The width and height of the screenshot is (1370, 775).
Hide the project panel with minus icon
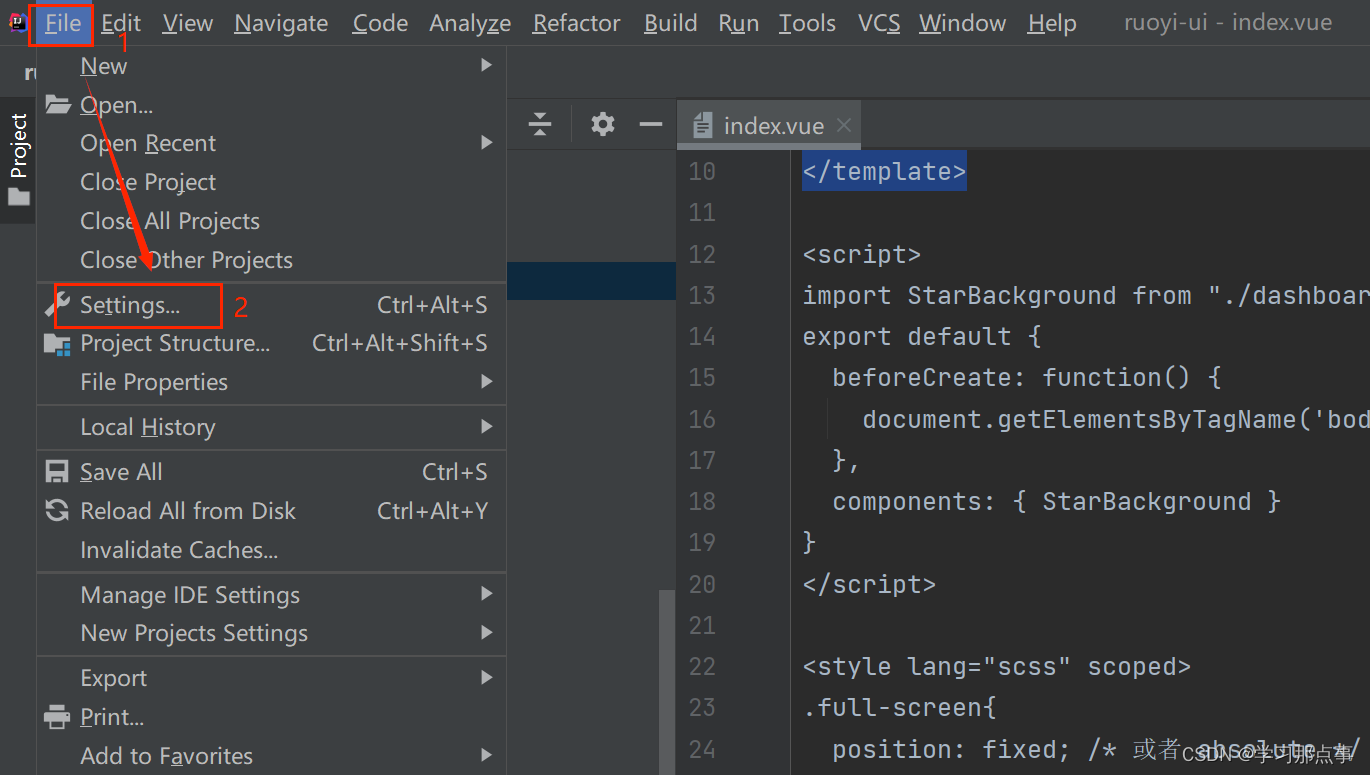(x=651, y=124)
